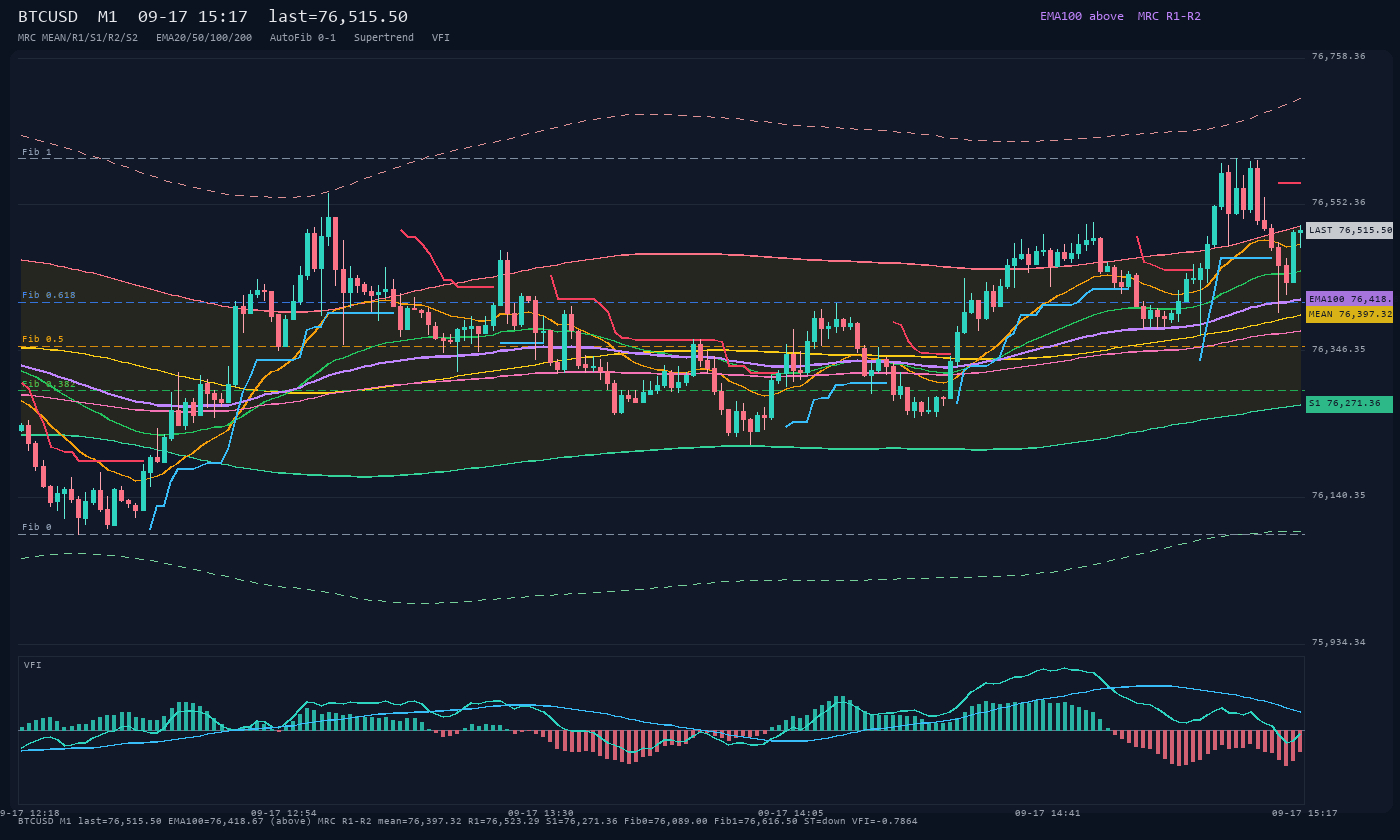Screen dimensions: 1400x840
Task: Click the EMA100 76,418 price tag
Action: pyautogui.click(x=1349, y=299)
